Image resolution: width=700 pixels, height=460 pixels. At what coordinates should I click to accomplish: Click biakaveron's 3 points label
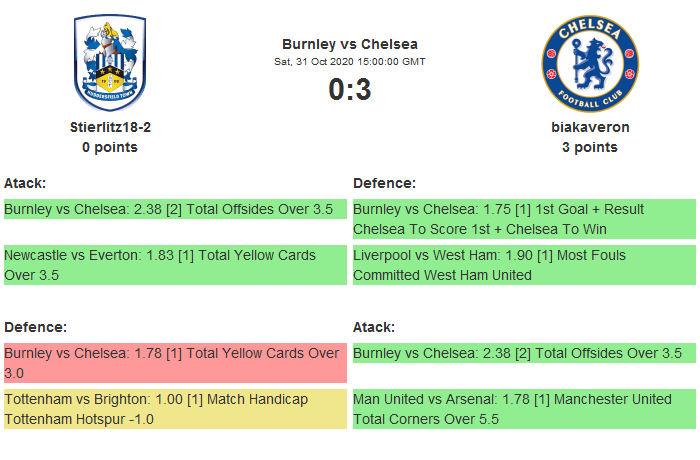click(x=590, y=147)
